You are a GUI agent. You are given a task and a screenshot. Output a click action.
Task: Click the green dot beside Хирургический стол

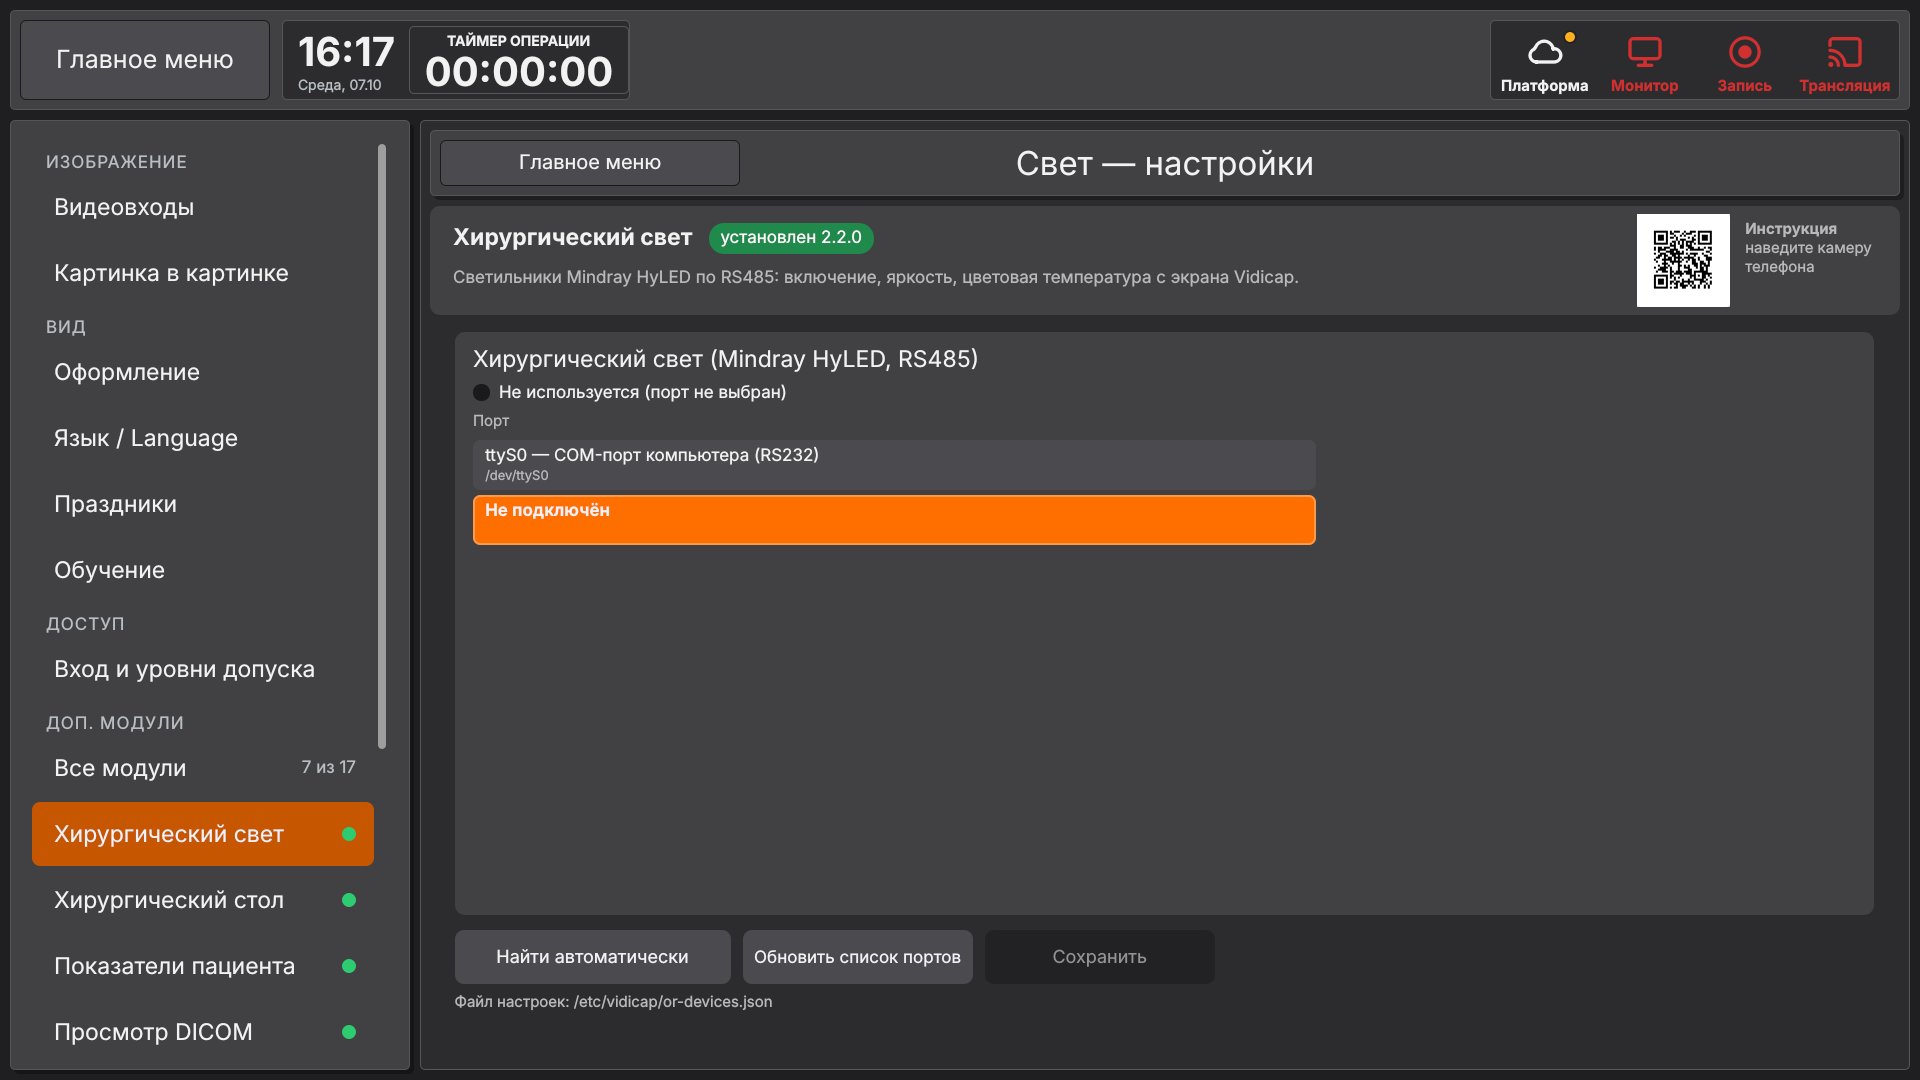(349, 900)
